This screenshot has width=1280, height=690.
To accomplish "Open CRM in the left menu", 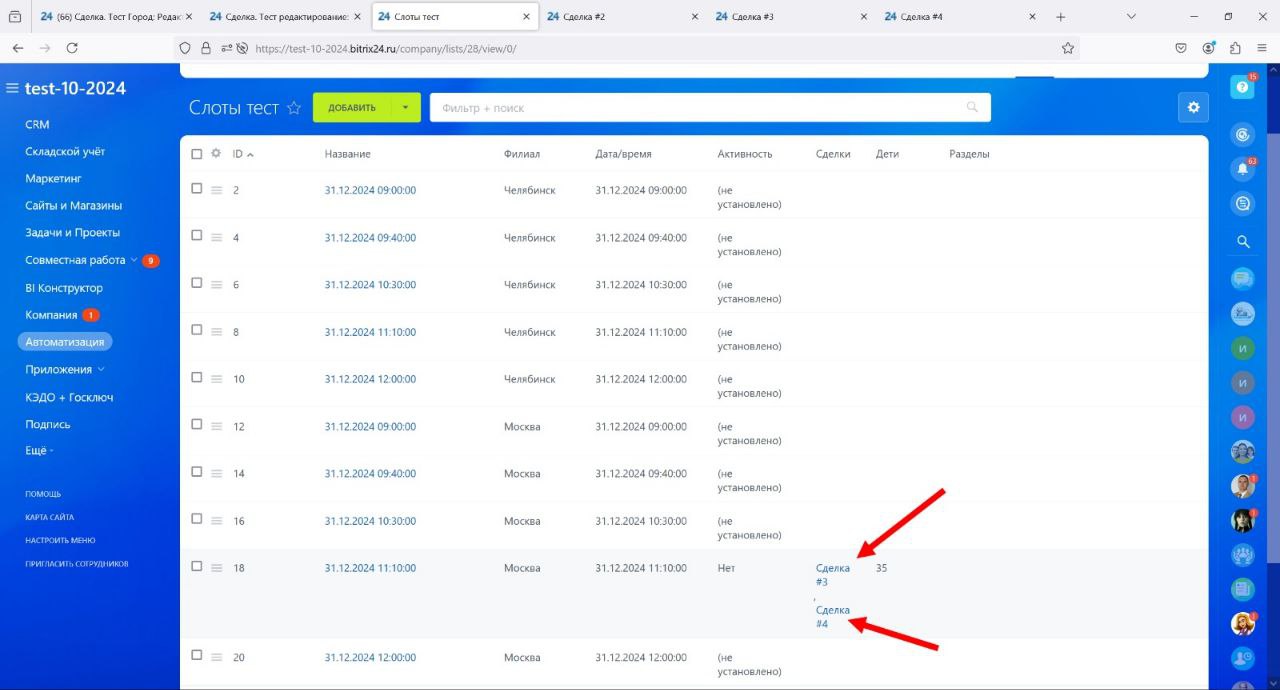I will (x=37, y=125).
